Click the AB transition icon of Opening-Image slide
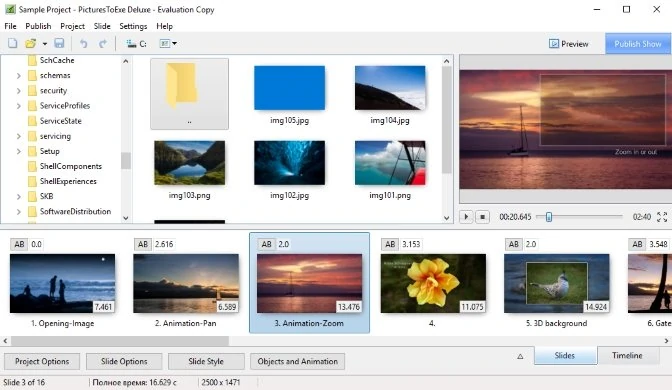Viewport: 672px width, 390px height. coord(19,244)
